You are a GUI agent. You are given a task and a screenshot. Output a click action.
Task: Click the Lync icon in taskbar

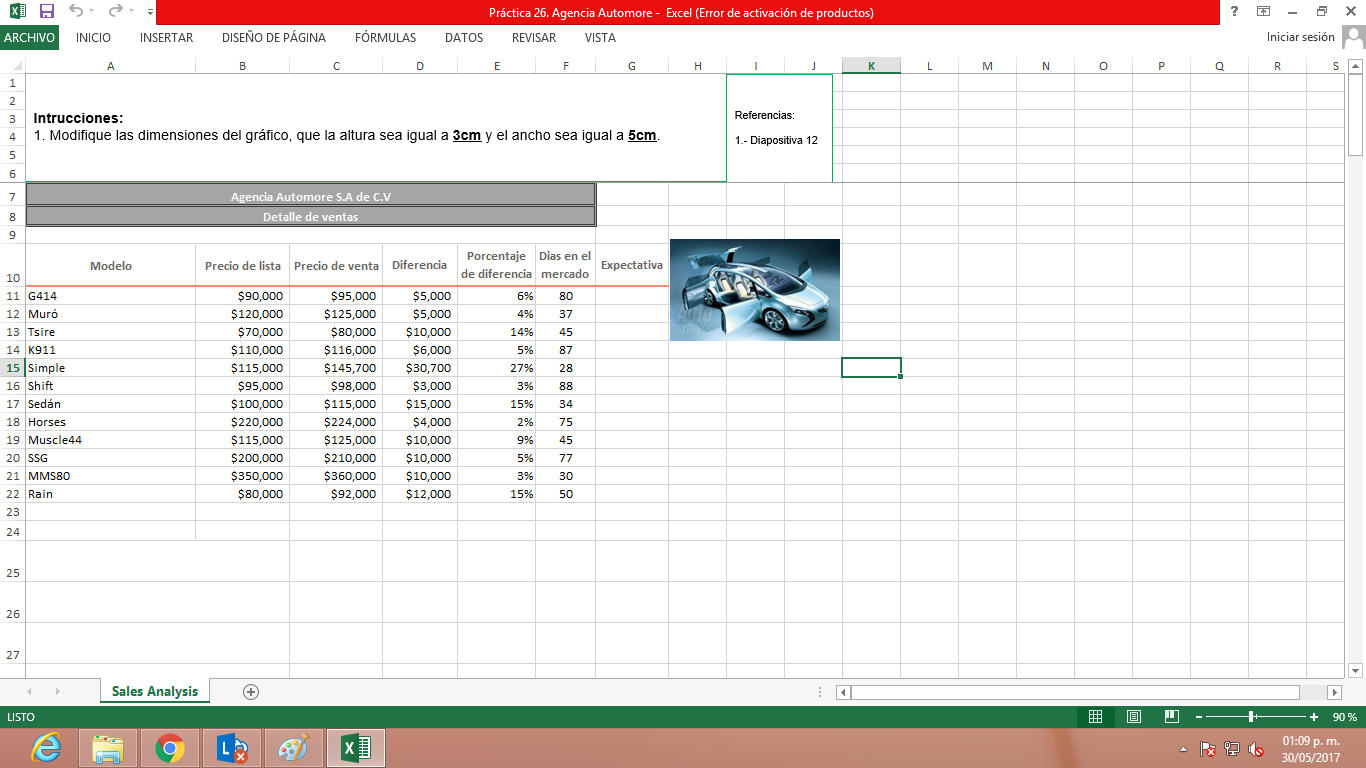232,747
